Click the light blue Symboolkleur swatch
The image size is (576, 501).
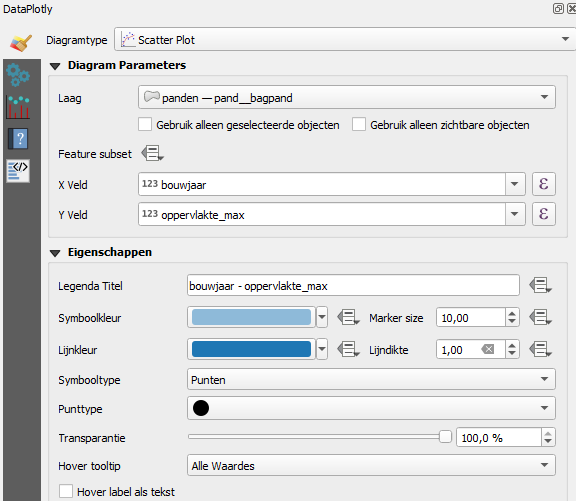251,317
